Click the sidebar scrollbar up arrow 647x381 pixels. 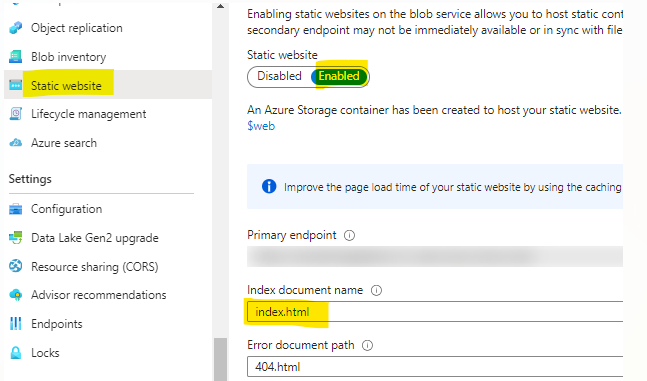tap(220, 6)
